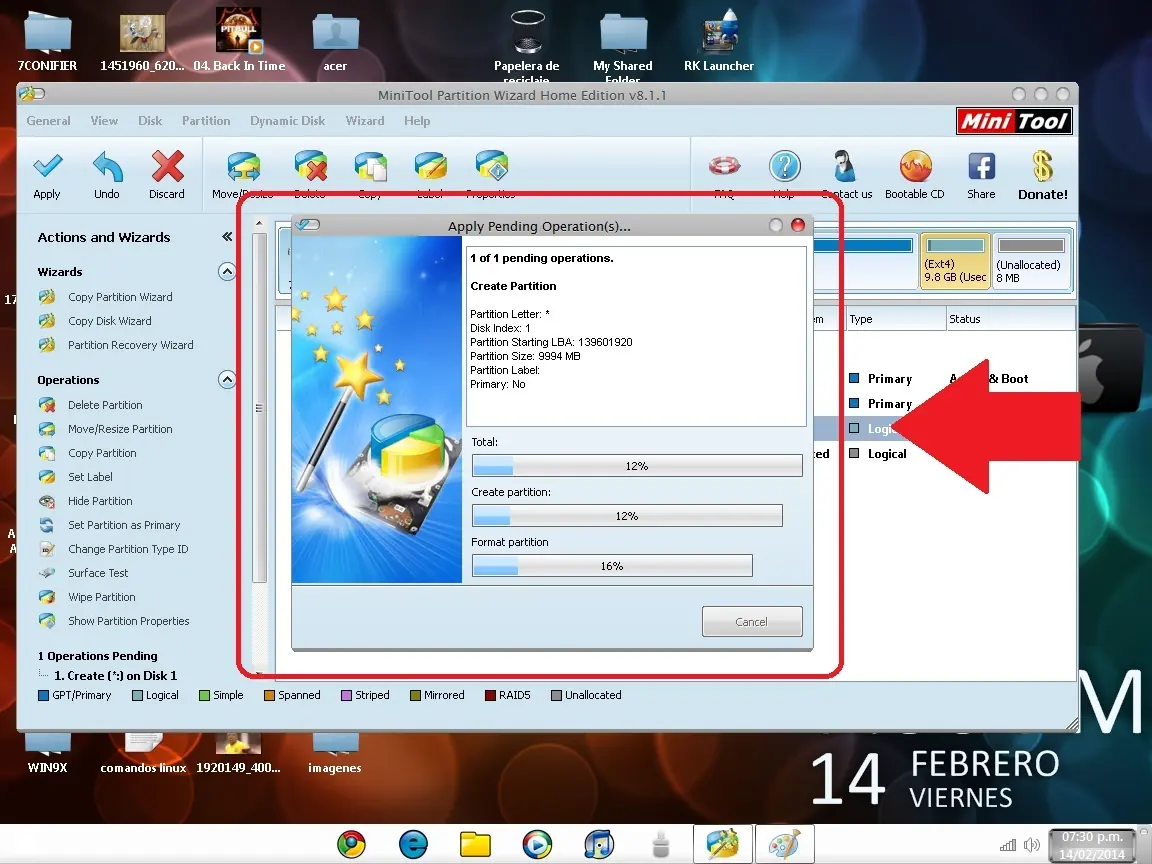Open the Contact us icon

coord(845,166)
